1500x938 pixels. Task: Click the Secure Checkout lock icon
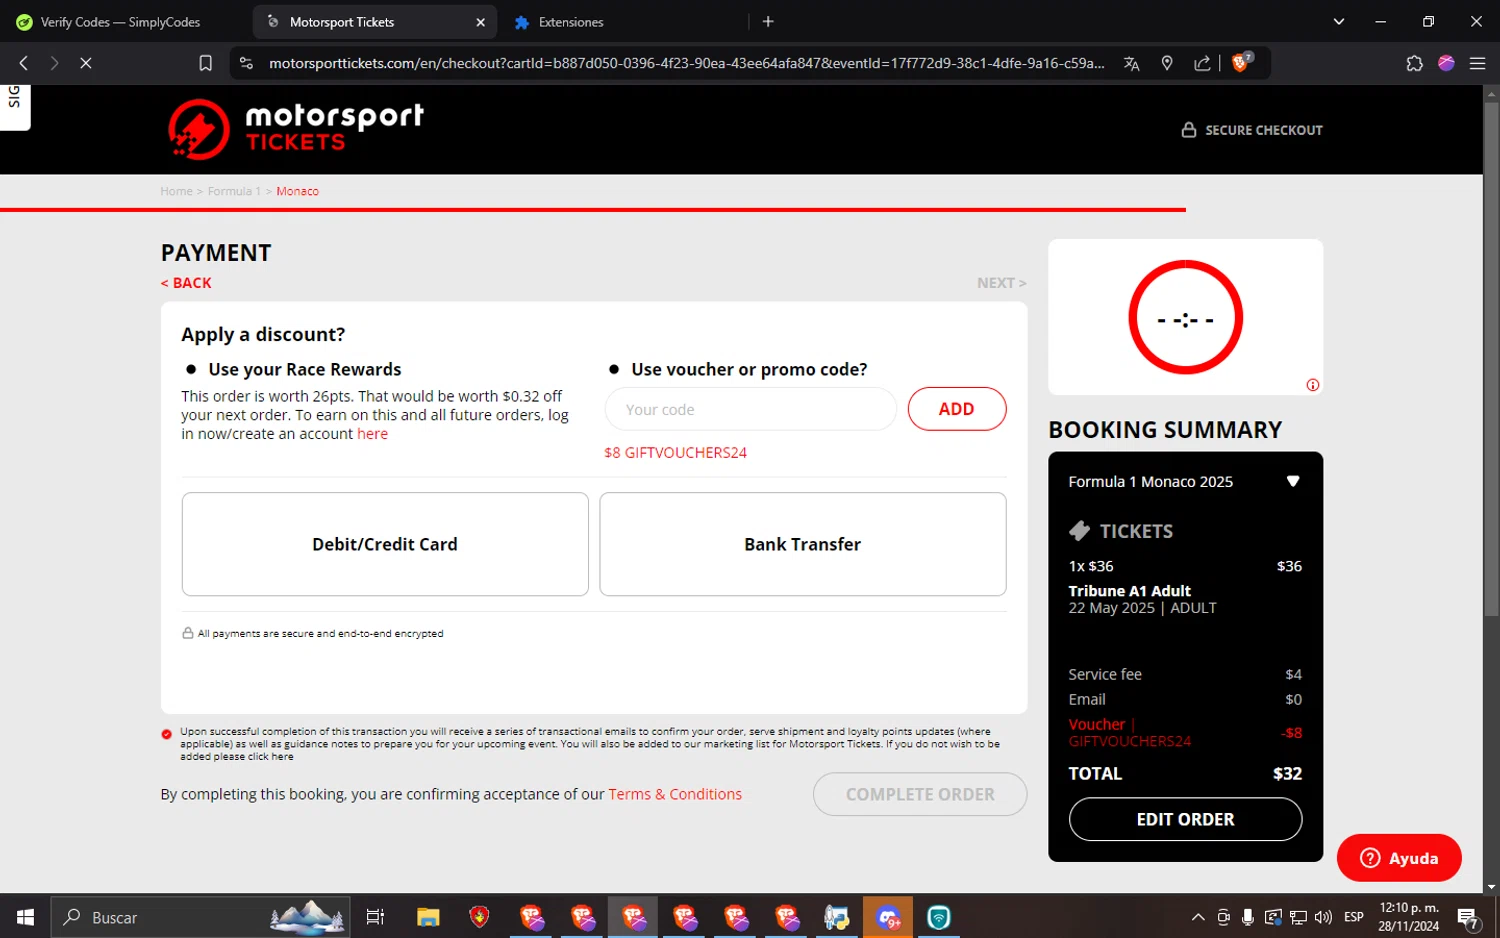click(1189, 130)
